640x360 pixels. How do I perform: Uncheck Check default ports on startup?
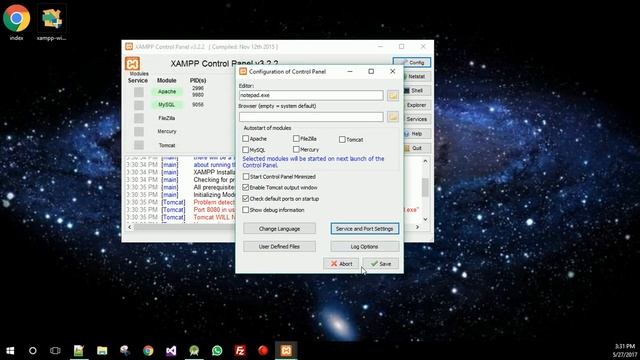click(x=246, y=199)
